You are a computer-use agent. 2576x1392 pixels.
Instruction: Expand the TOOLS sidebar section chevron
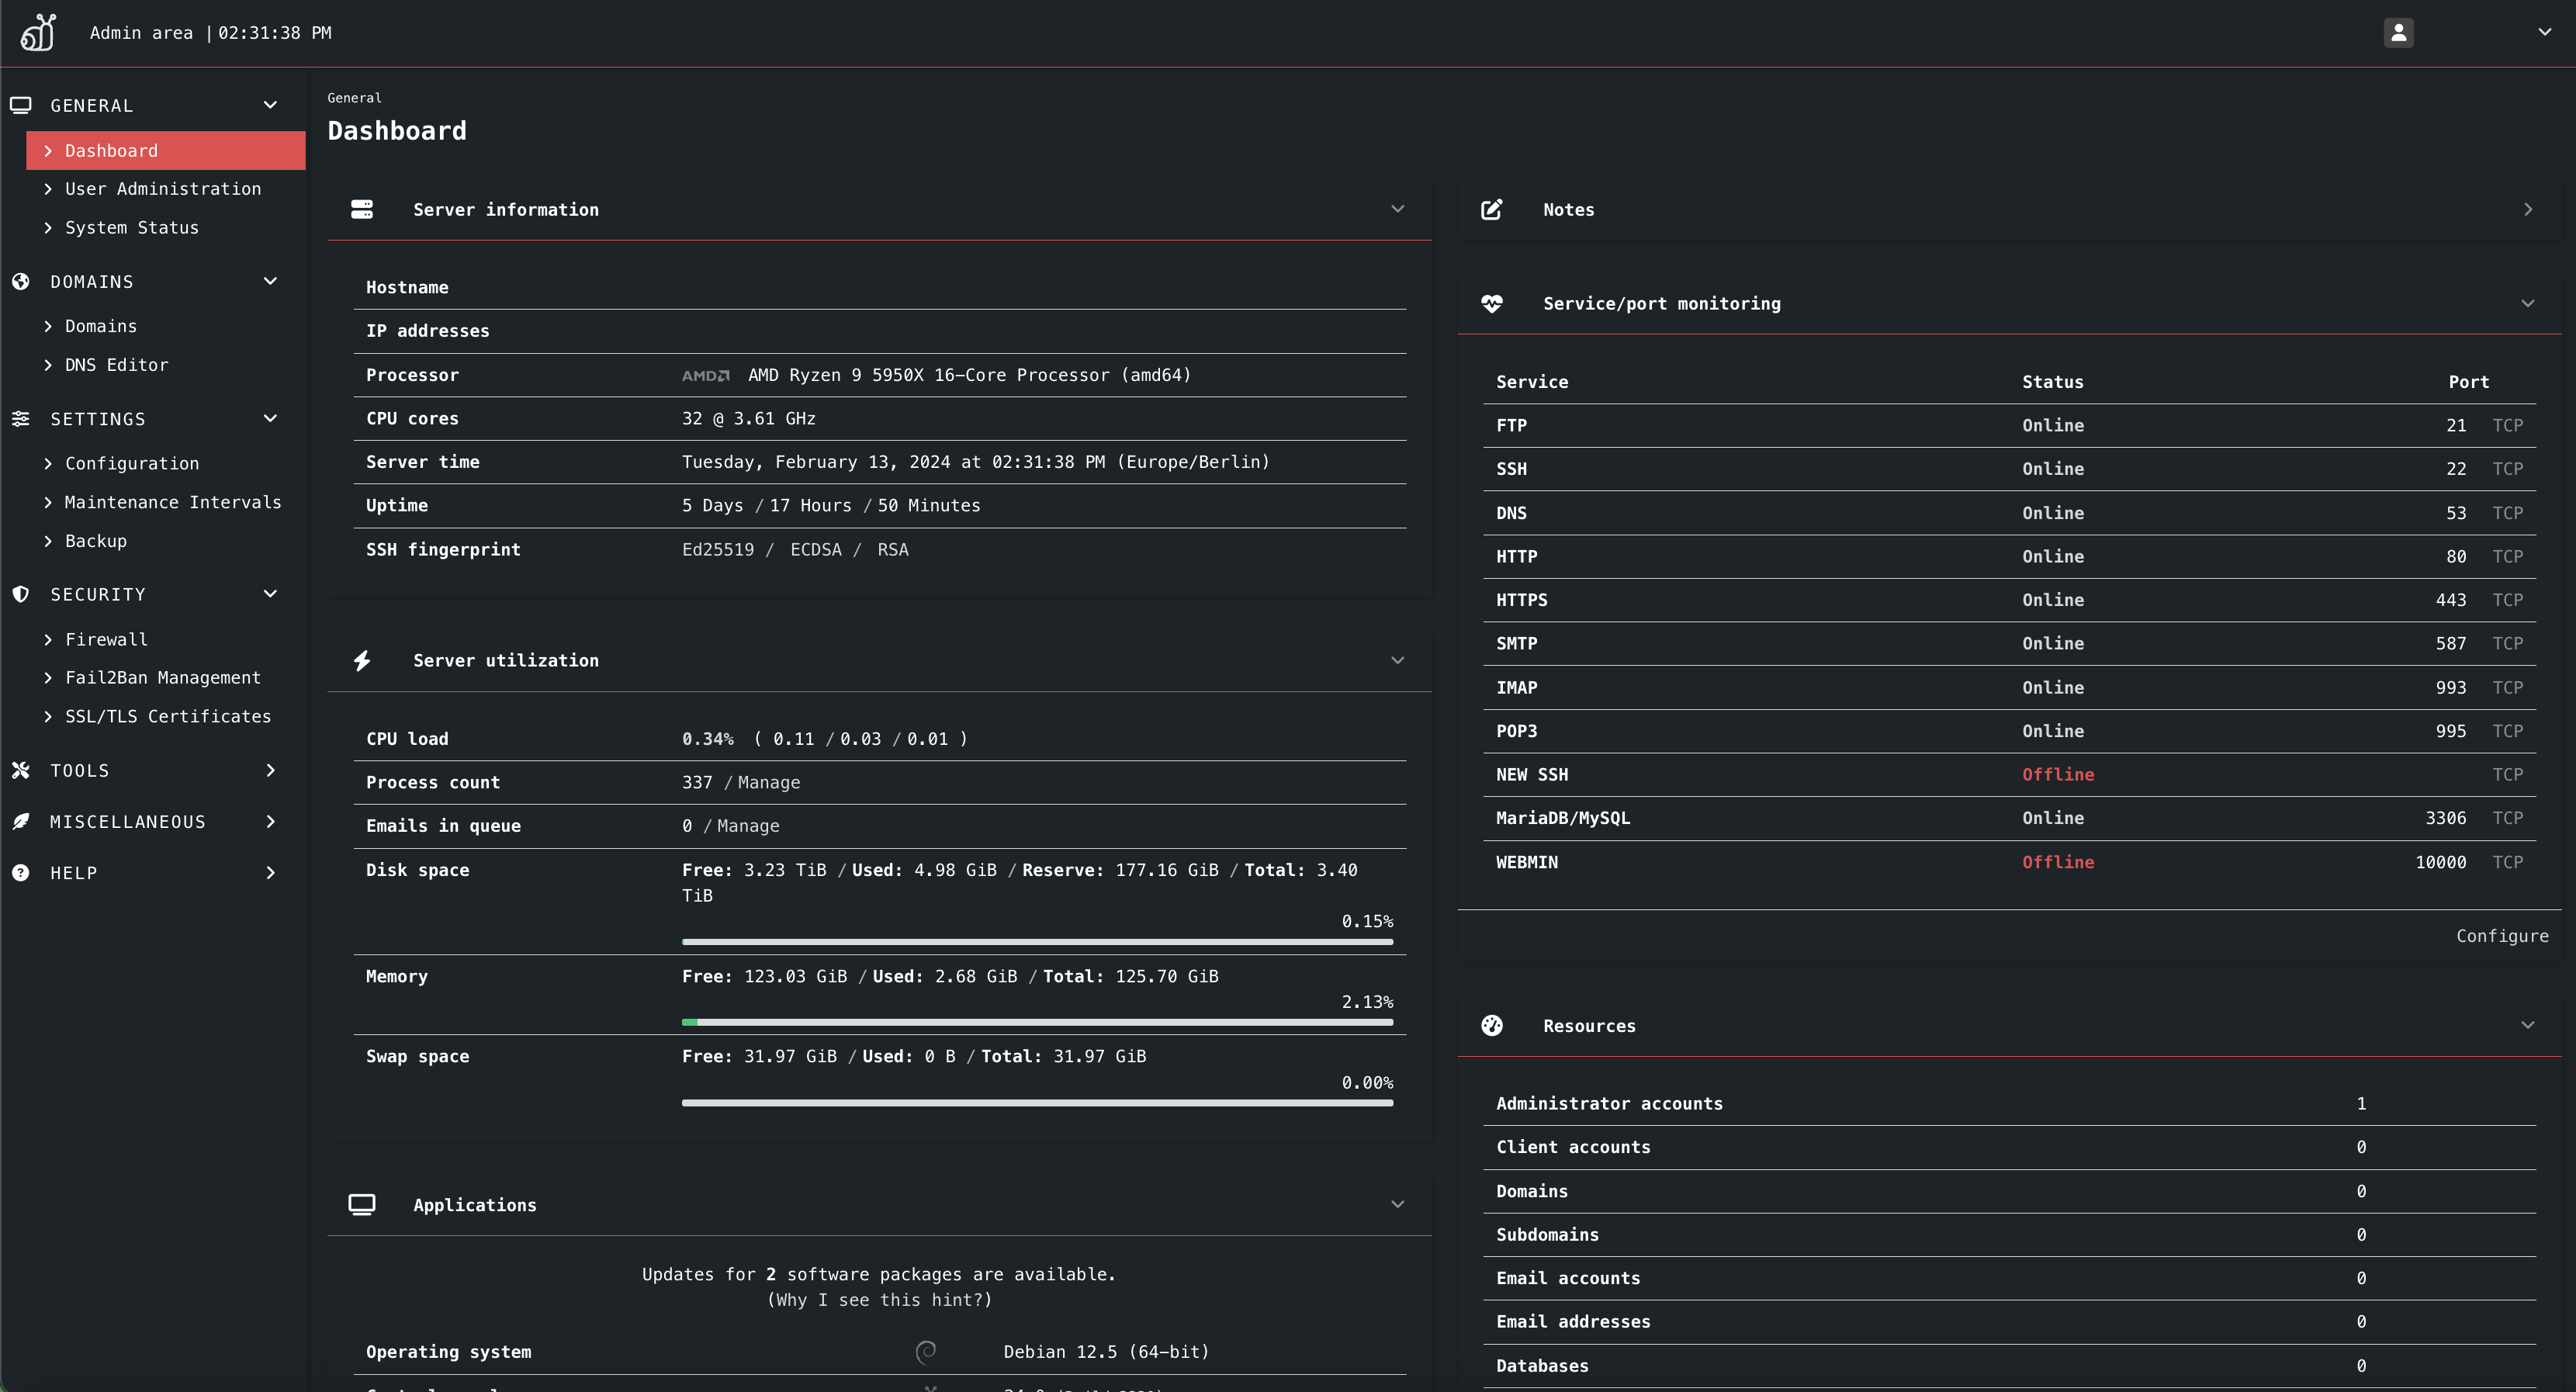[x=270, y=770]
